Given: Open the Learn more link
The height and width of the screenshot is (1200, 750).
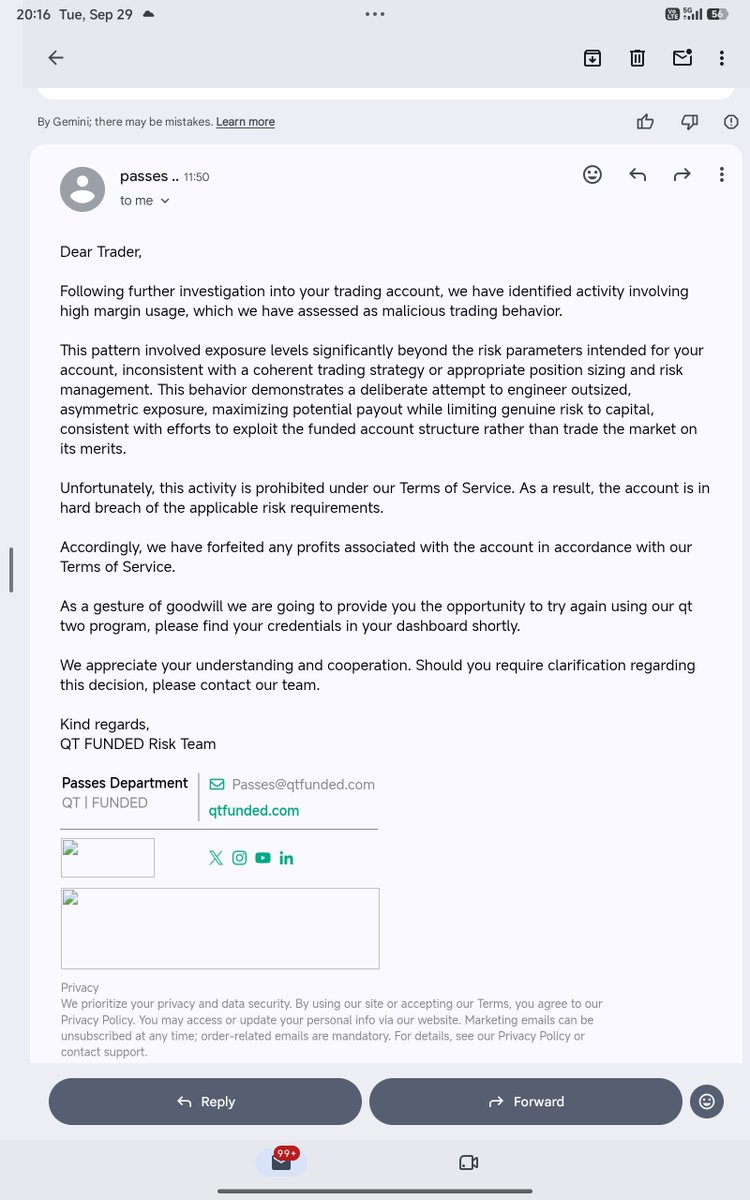Looking at the screenshot, I should (x=245, y=122).
